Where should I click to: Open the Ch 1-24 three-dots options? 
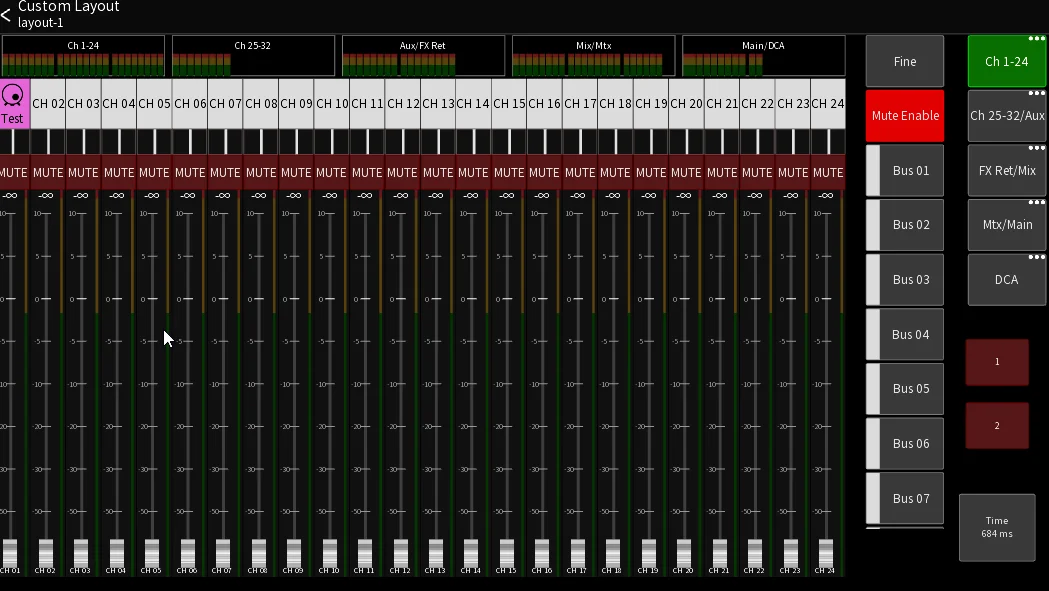(1036, 39)
